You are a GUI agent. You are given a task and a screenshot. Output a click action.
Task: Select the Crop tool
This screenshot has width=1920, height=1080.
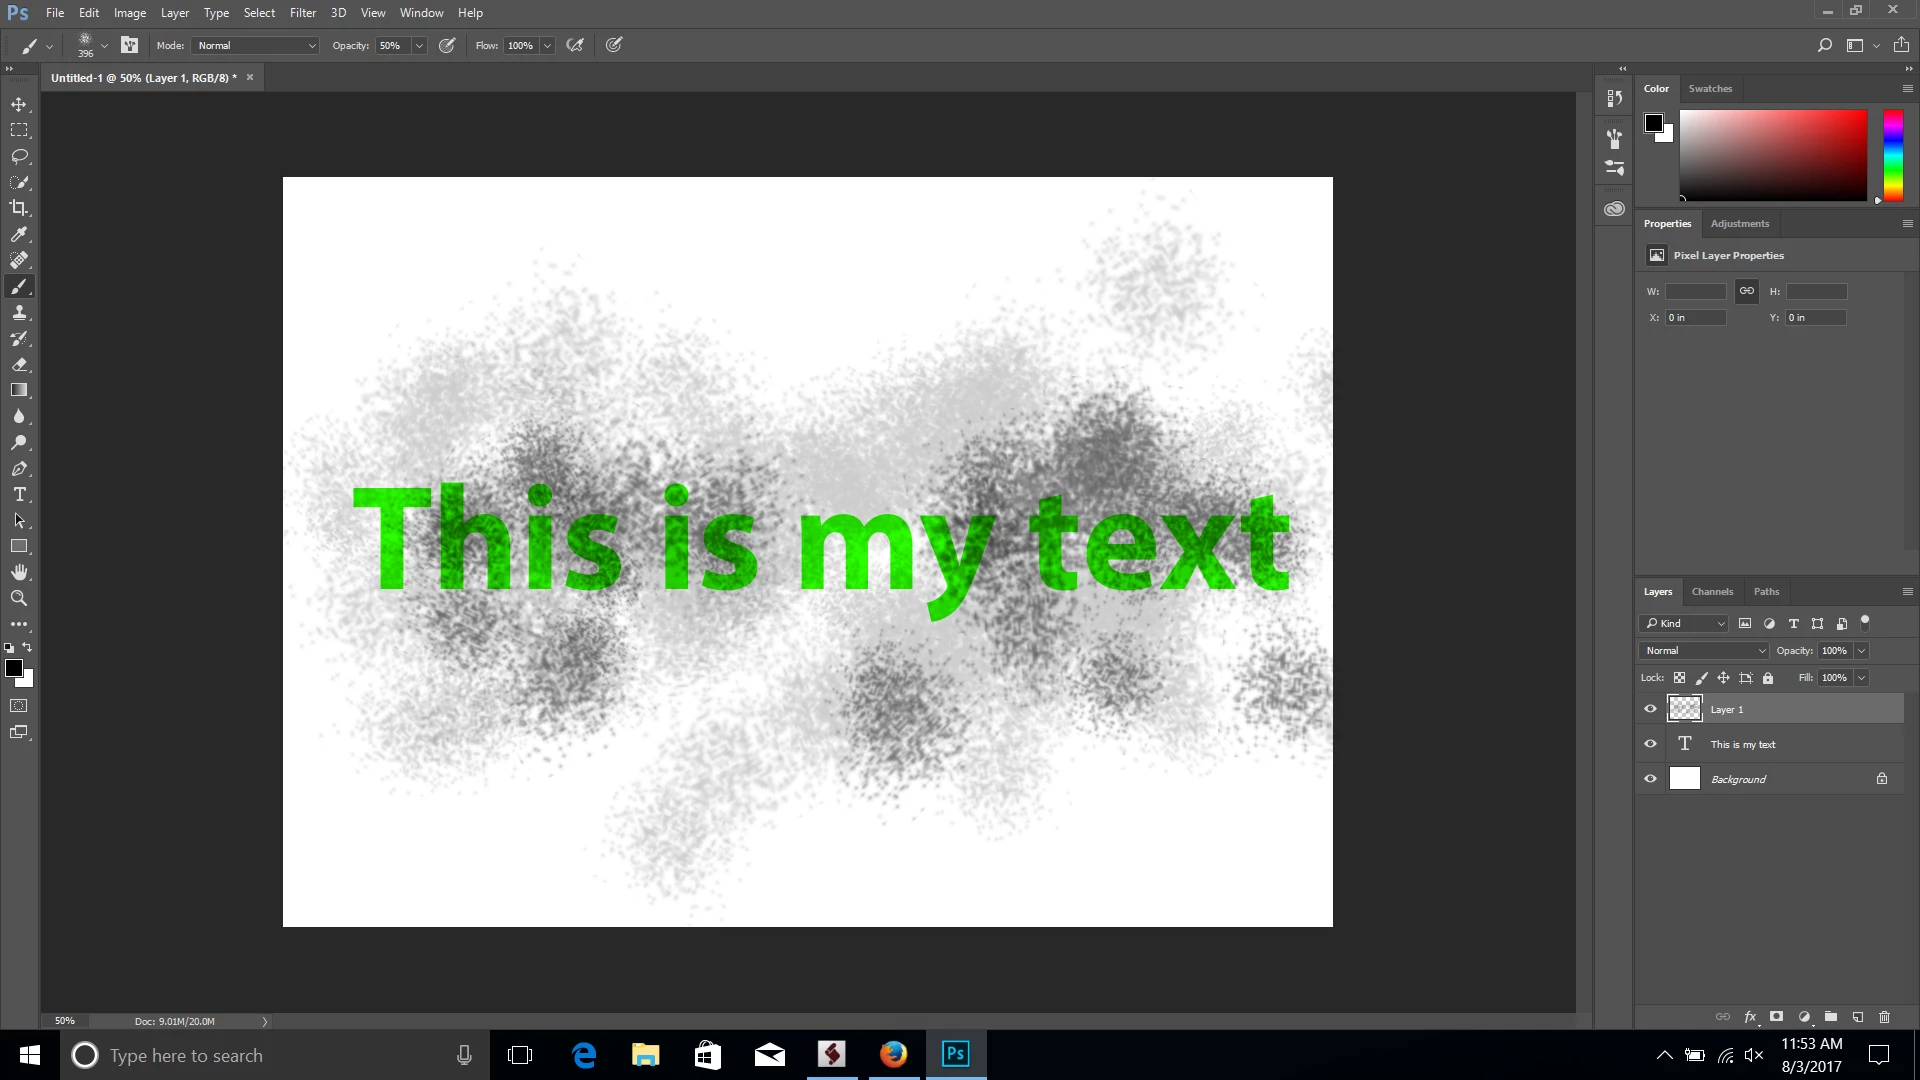tap(19, 208)
